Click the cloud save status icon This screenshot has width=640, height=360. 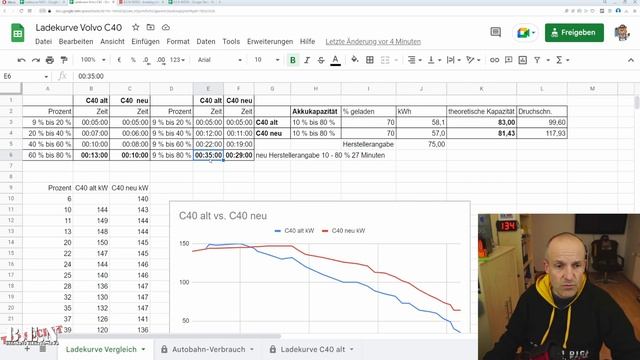[166, 27]
